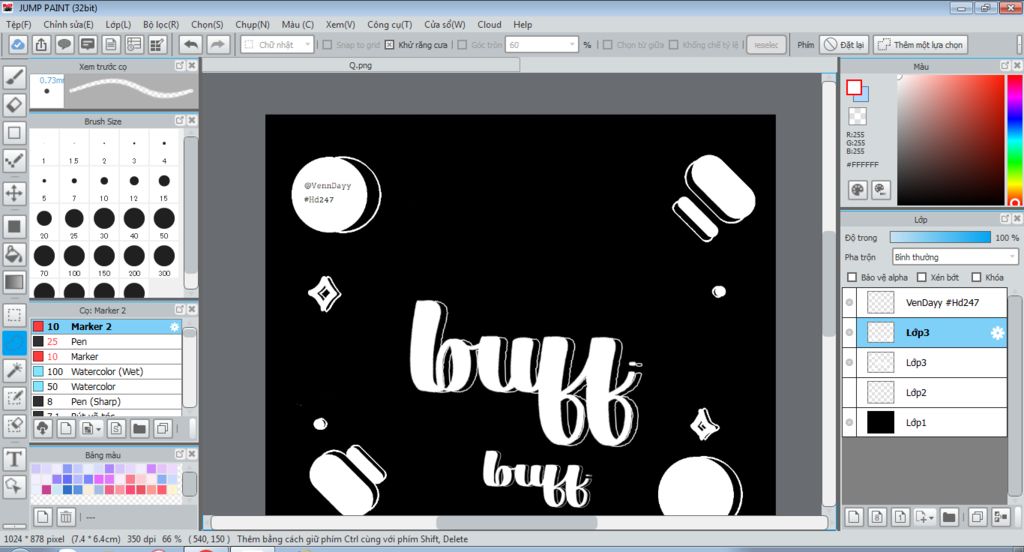
Task: Open the Chỉnh sửa(E) menu
Action: click(68, 24)
